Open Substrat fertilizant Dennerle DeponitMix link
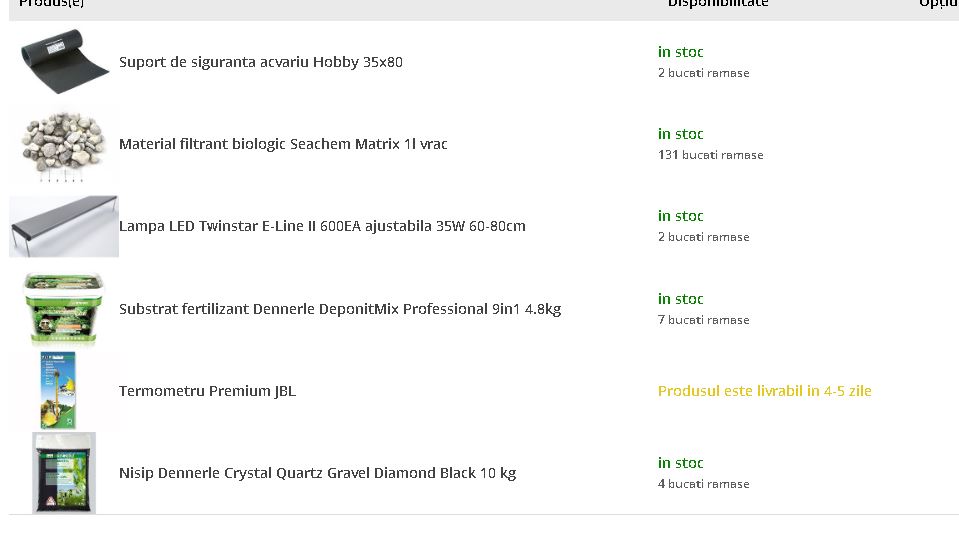959x535 pixels. [340, 309]
